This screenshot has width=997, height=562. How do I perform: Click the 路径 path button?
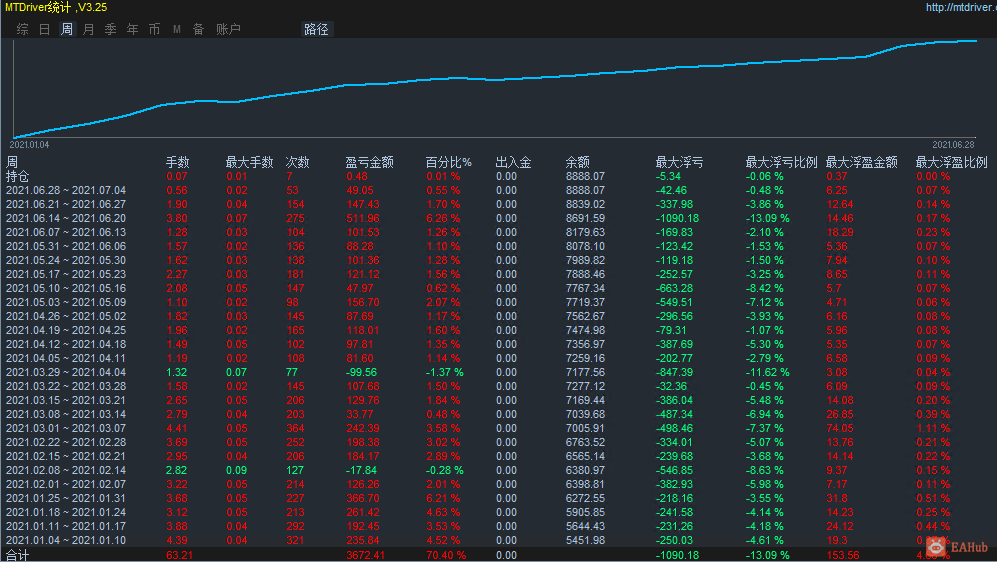[x=316, y=29]
